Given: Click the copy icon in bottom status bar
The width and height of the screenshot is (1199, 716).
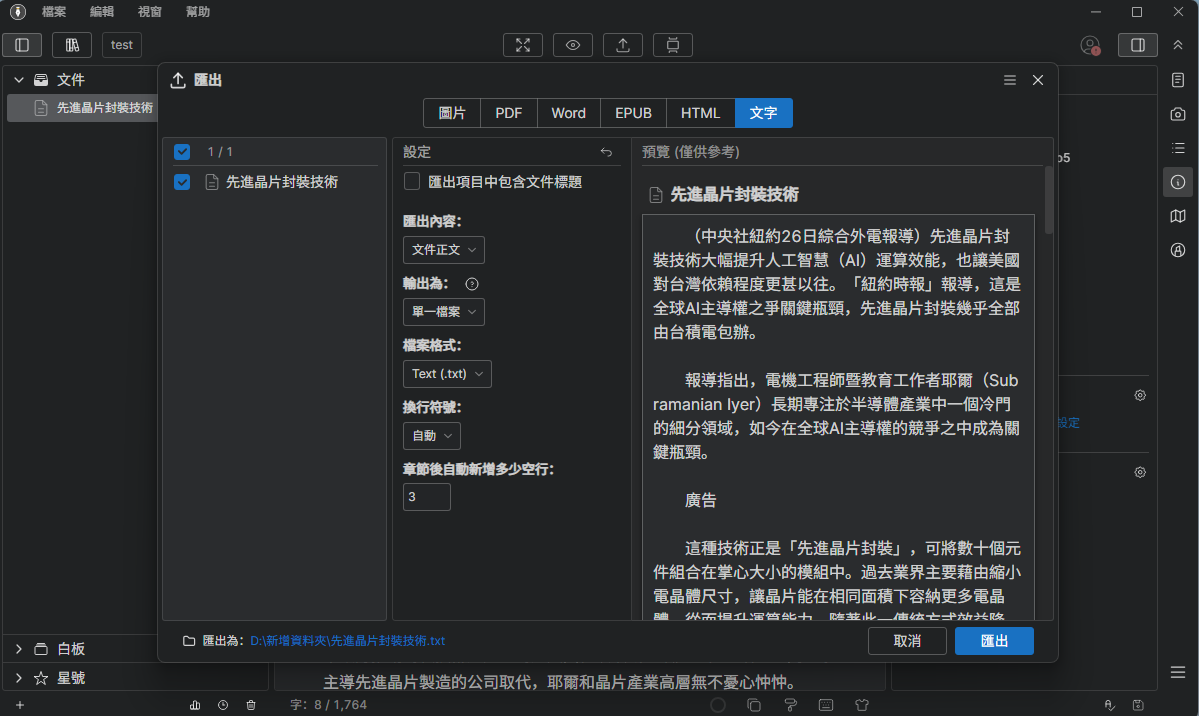Looking at the screenshot, I should 754,705.
